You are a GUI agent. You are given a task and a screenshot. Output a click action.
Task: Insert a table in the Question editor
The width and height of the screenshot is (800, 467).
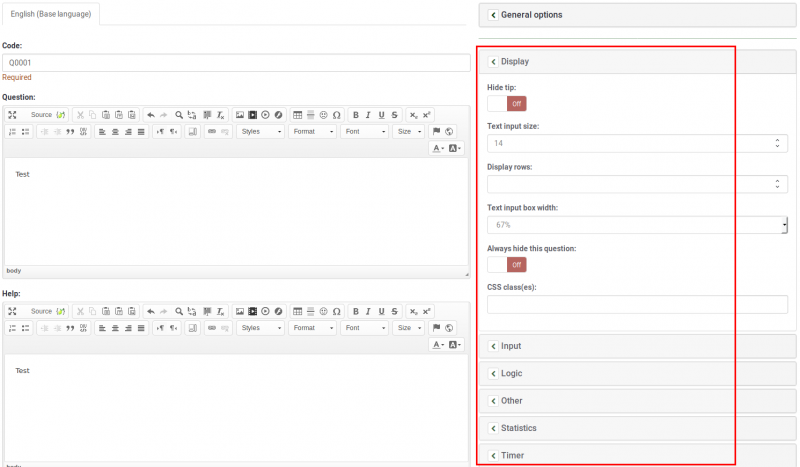coord(298,115)
